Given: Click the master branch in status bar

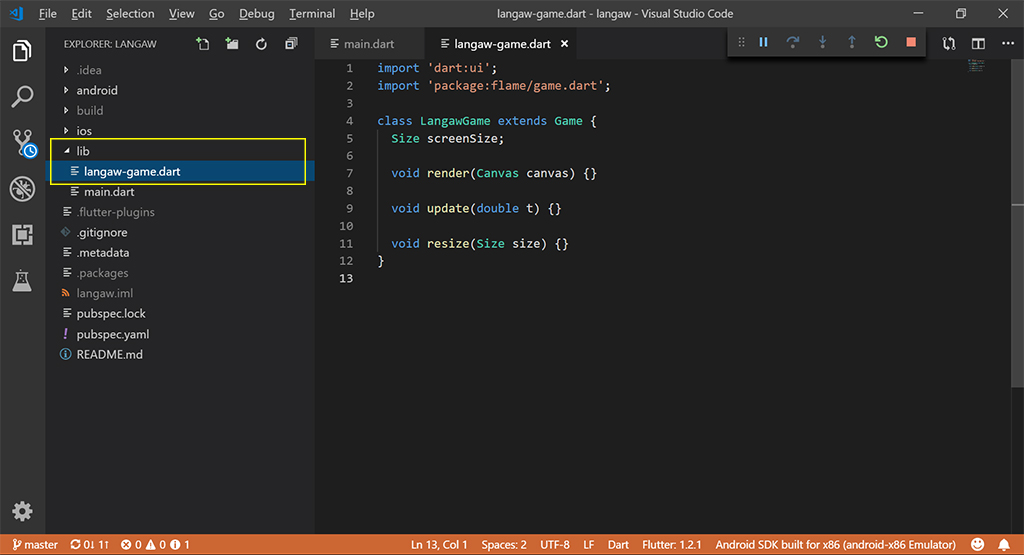Looking at the screenshot, I should coord(34,545).
